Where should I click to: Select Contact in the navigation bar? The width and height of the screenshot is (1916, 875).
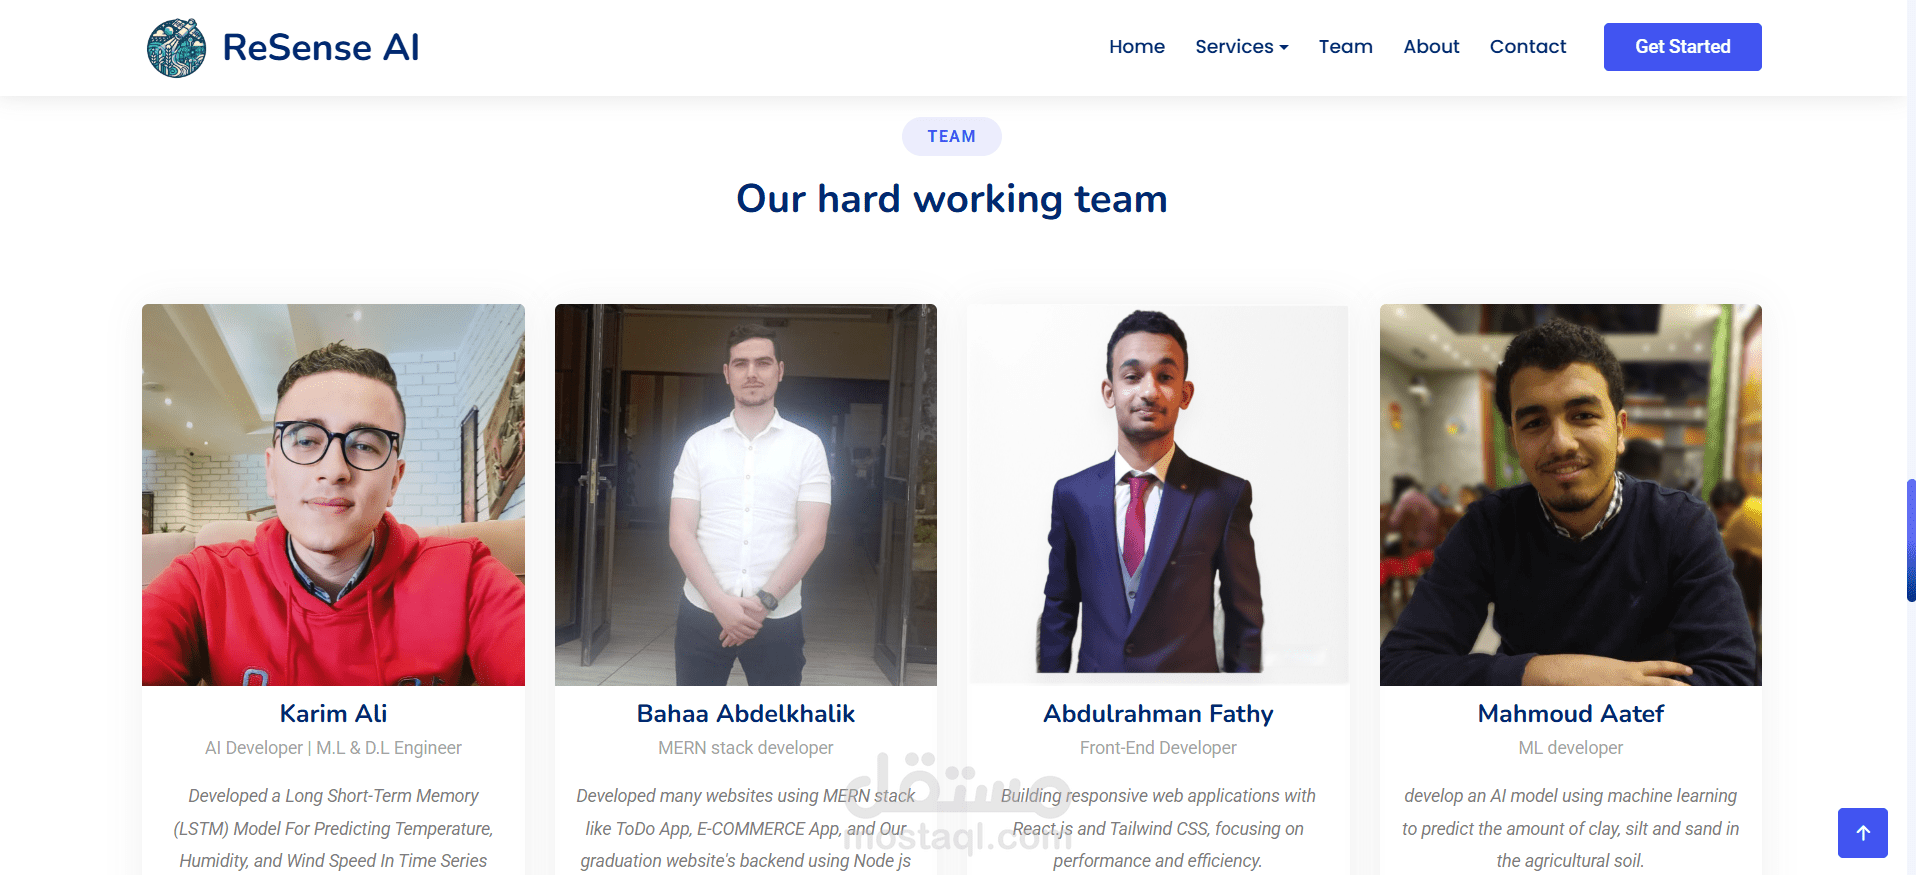coord(1527,47)
